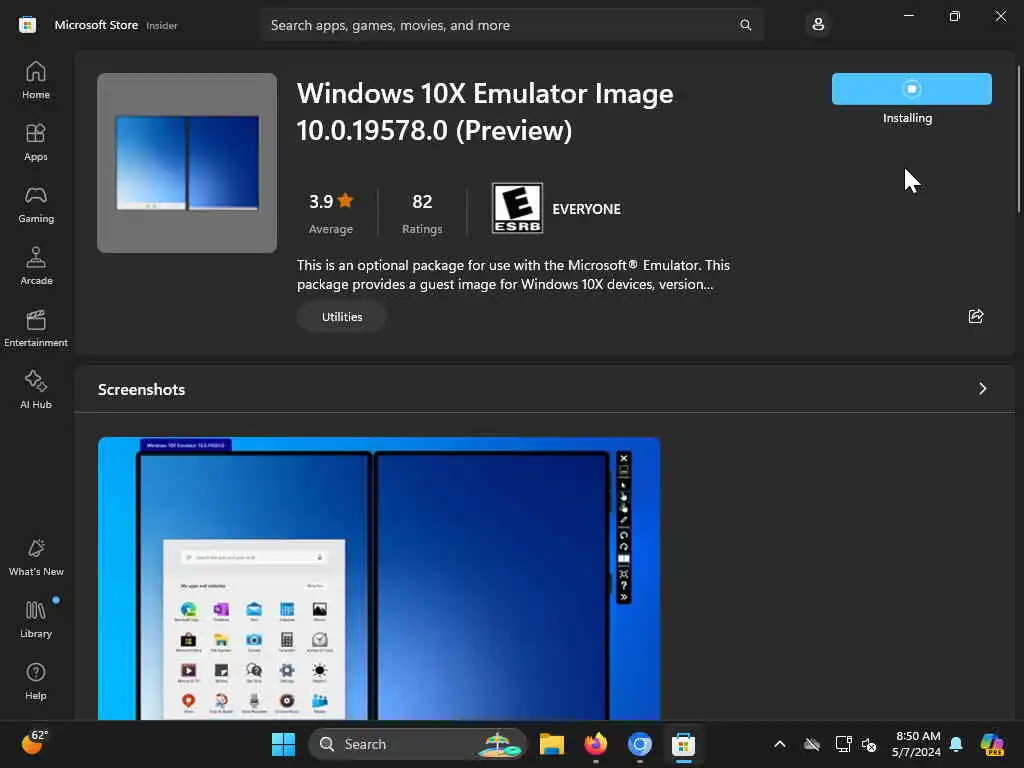1024x768 pixels.
Task: Open the Apps section
Action: [x=36, y=142]
